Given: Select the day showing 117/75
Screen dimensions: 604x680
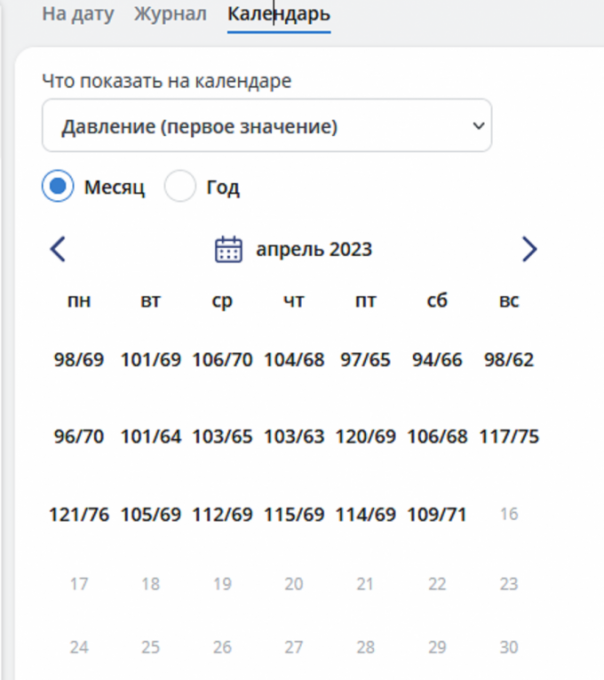Looking at the screenshot, I should (x=509, y=437).
